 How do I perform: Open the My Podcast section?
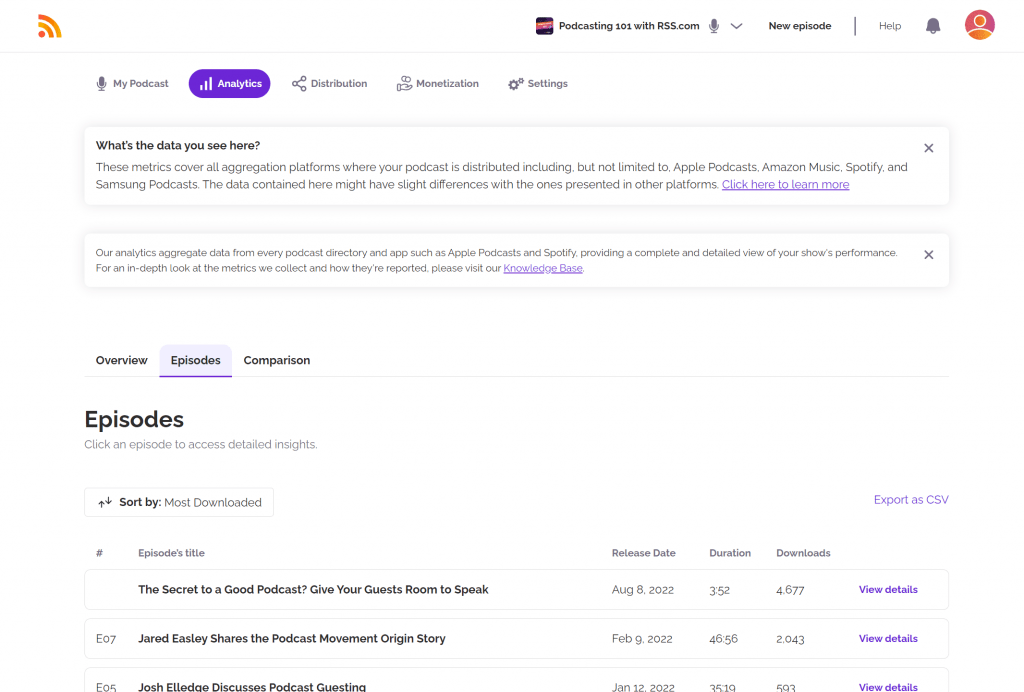pos(132,84)
